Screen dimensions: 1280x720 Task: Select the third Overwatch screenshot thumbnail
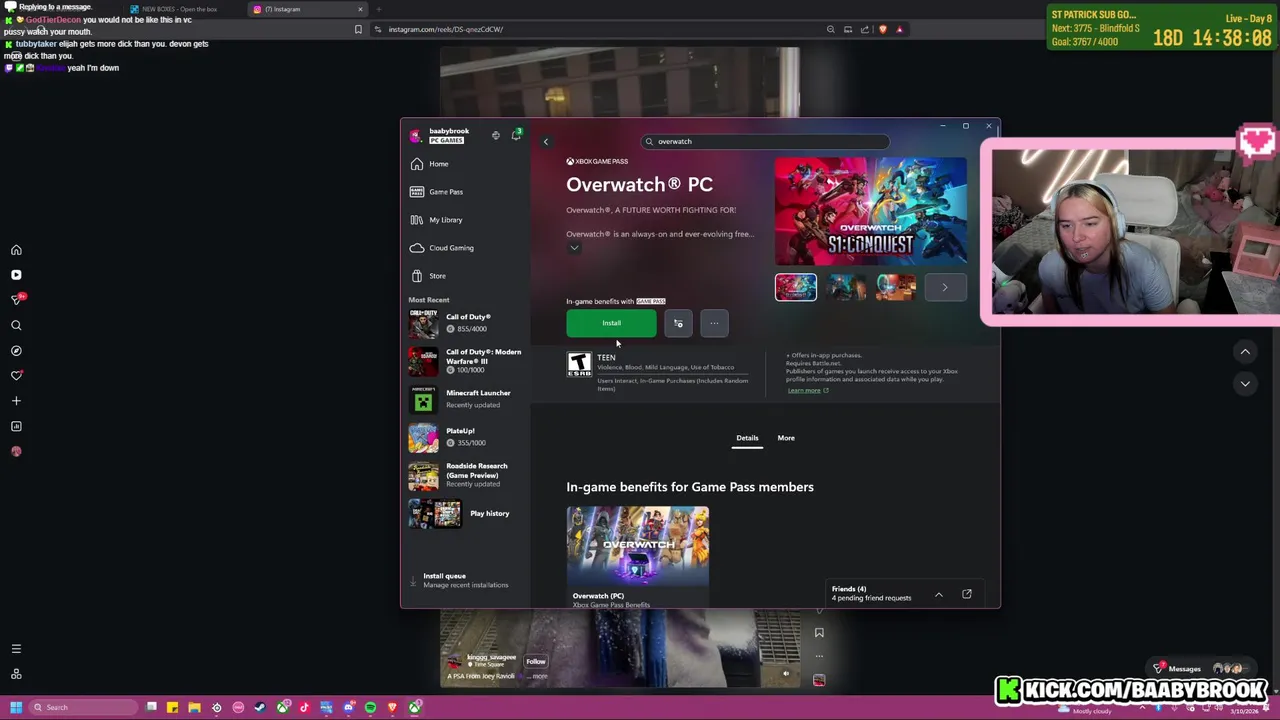point(896,287)
